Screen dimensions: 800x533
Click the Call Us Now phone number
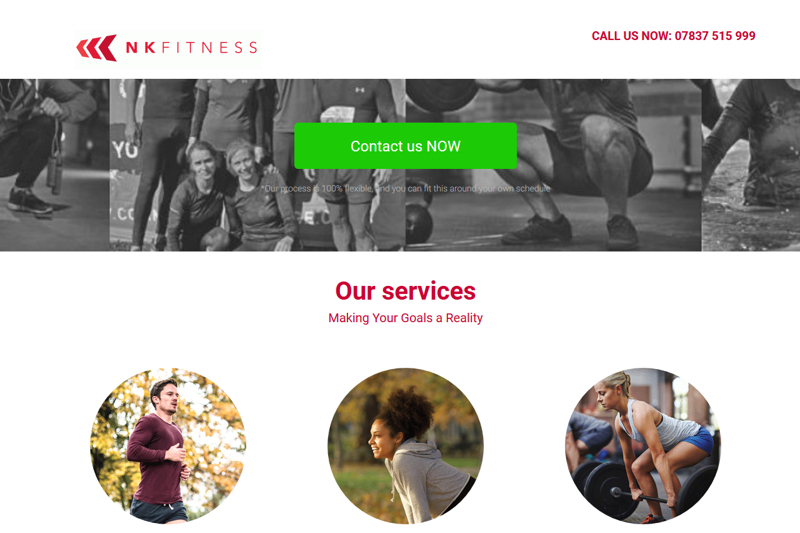click(673, 36)
